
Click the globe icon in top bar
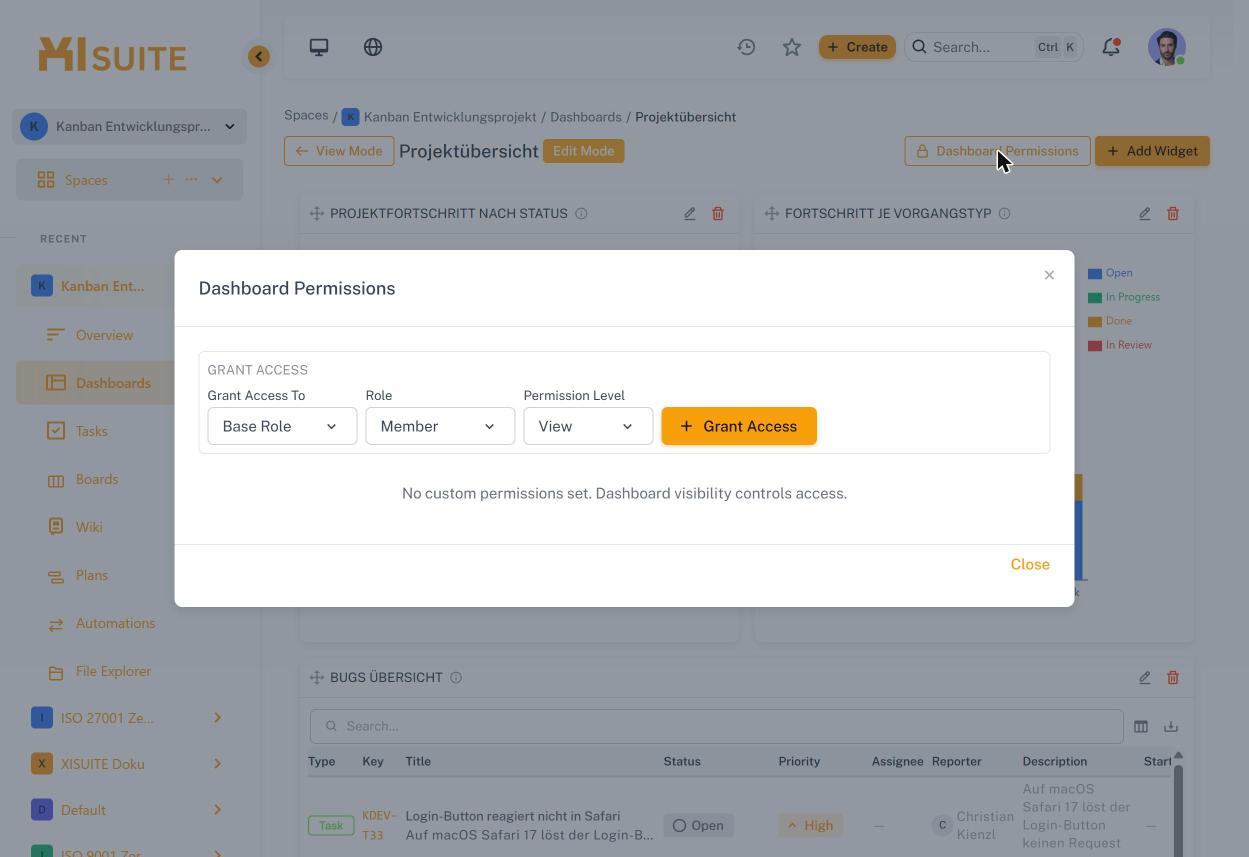[373, 47]
